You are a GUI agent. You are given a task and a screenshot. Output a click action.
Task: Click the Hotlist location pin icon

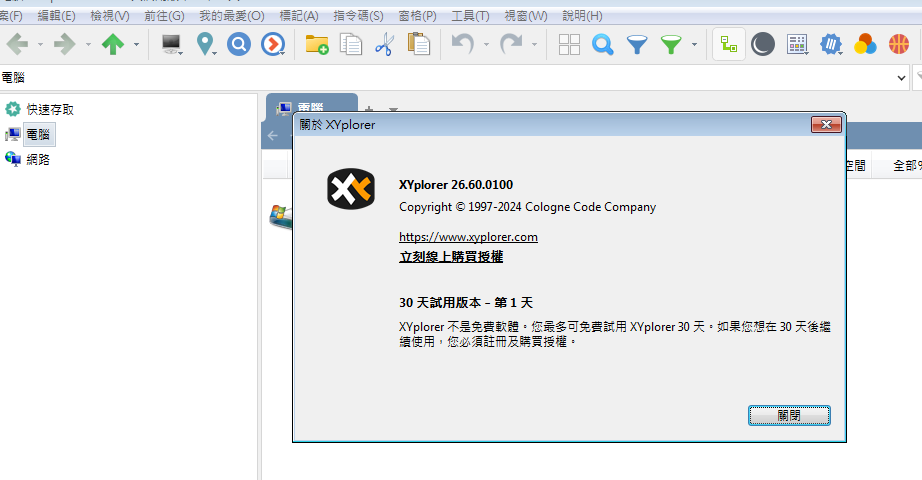205,44
